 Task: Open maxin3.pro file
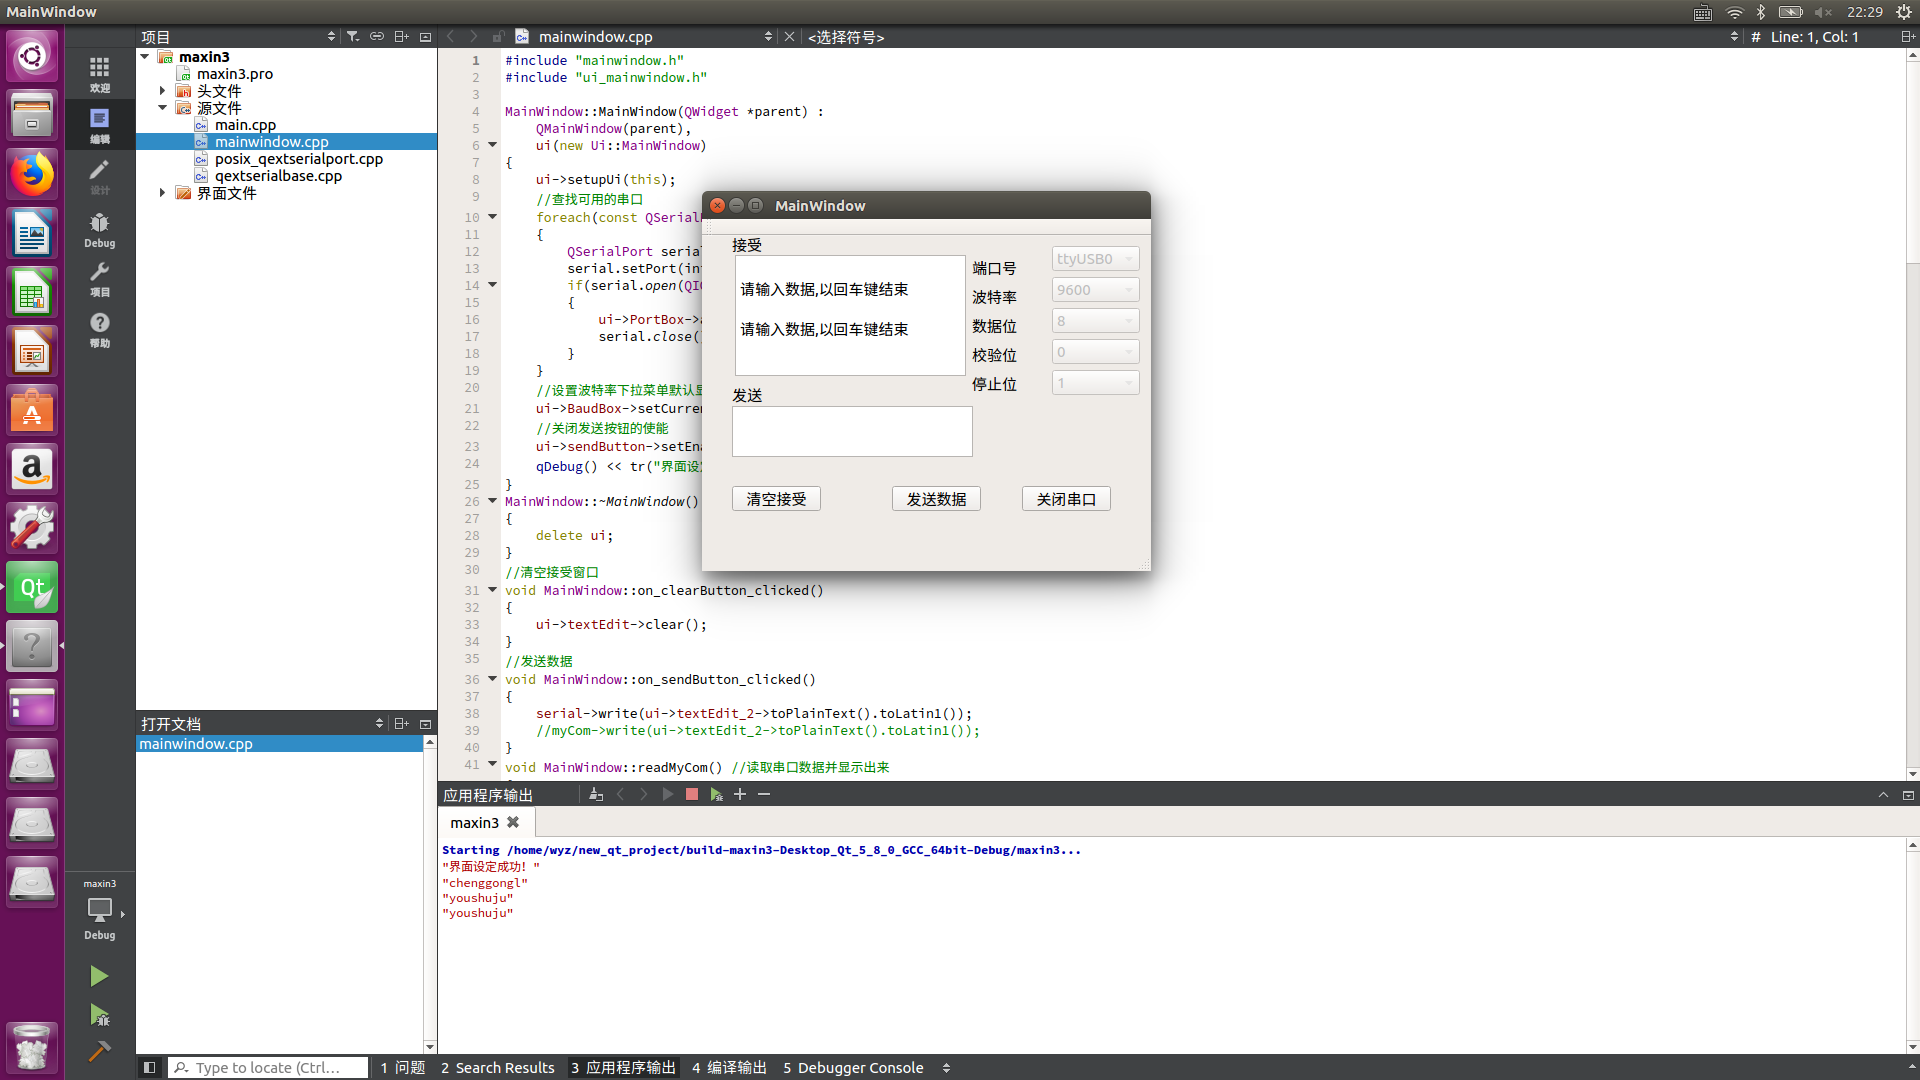[x=234, y=74]
